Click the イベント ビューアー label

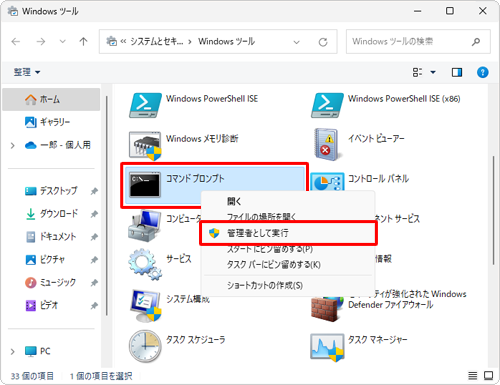point(376,138)
